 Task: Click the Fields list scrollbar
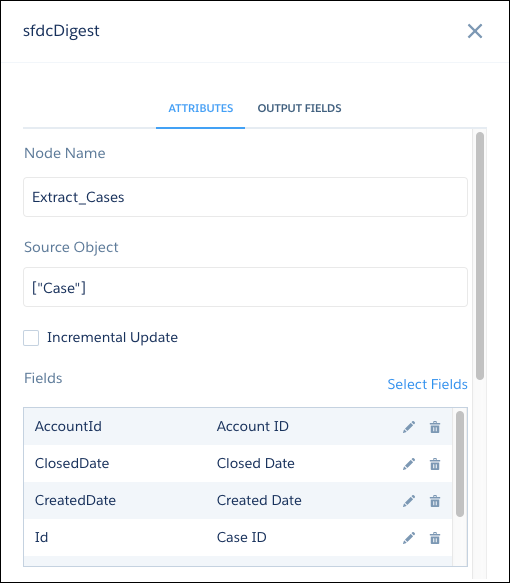tap(460, 464)
